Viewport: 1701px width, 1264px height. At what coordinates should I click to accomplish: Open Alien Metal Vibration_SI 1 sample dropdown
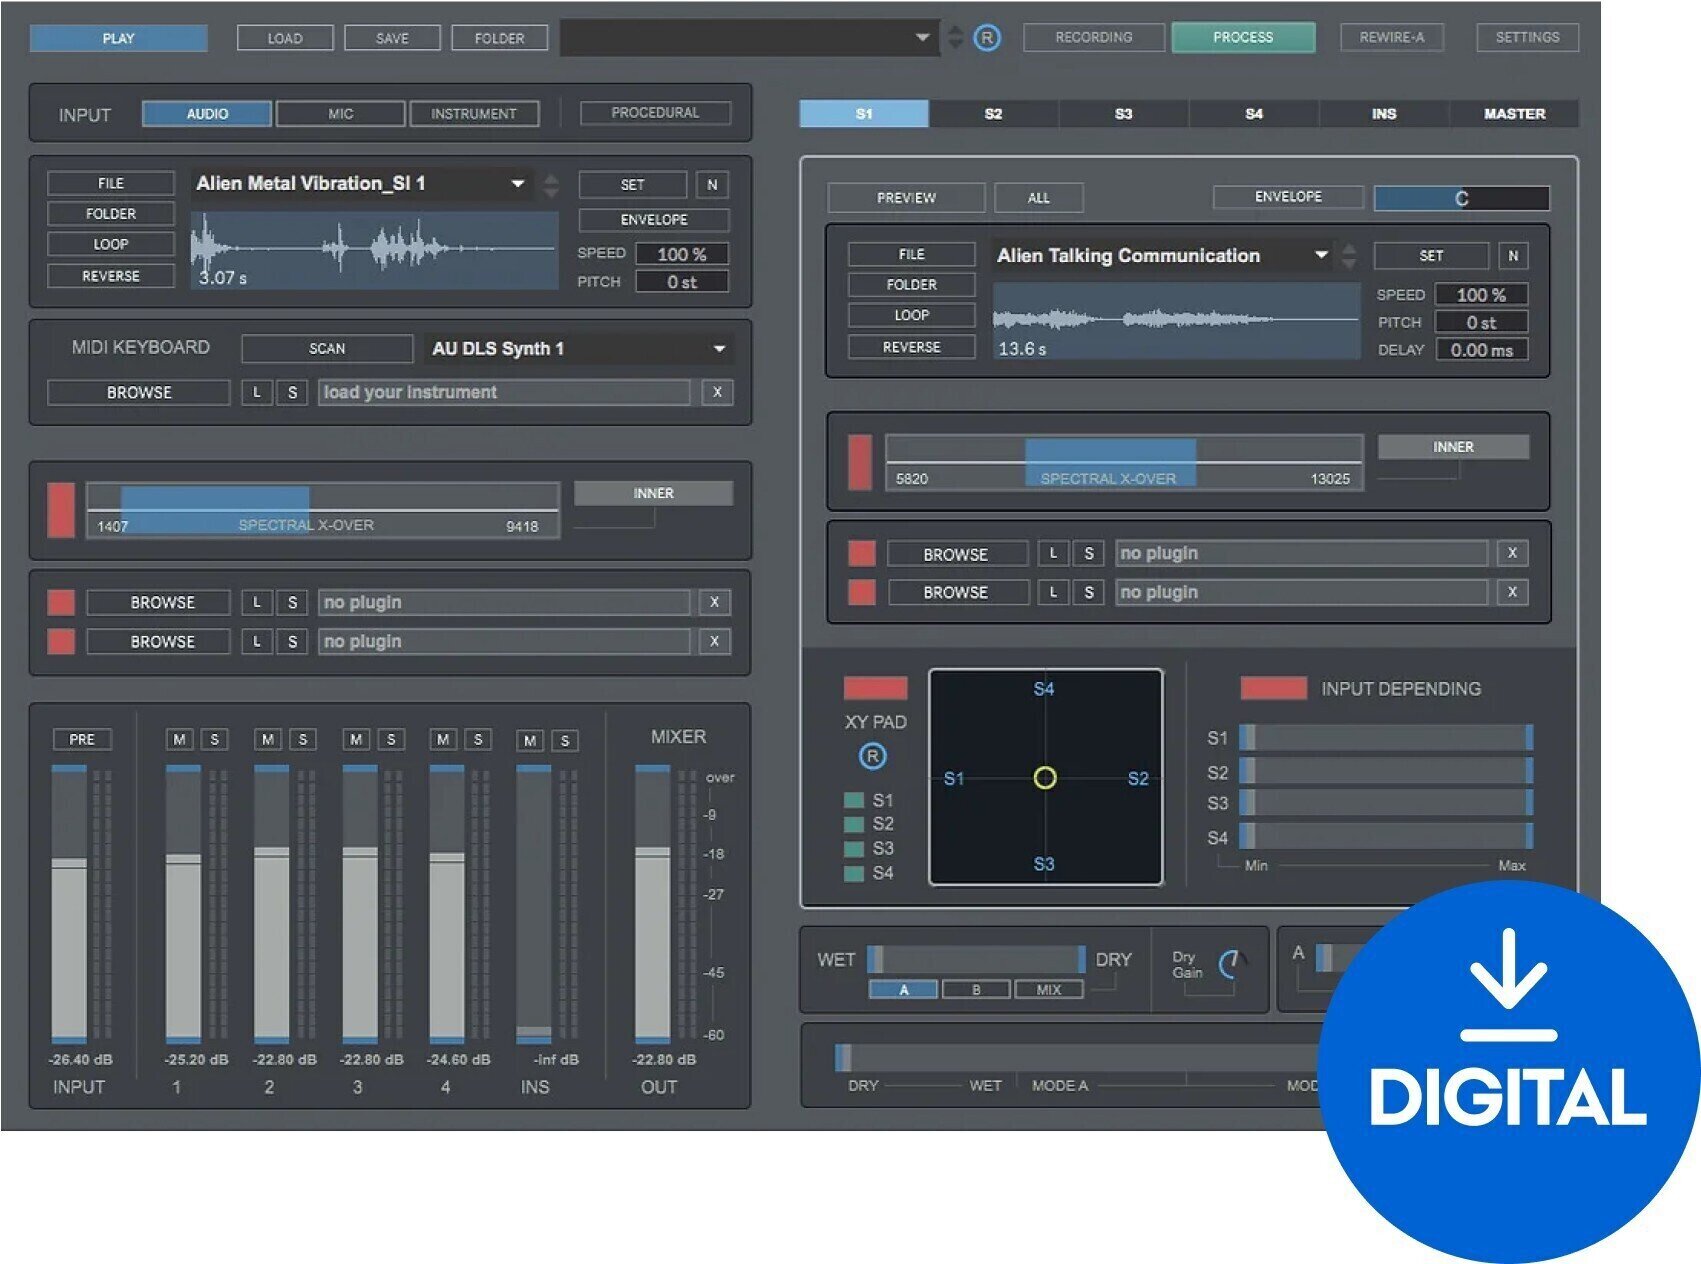[x=361, y=184]
